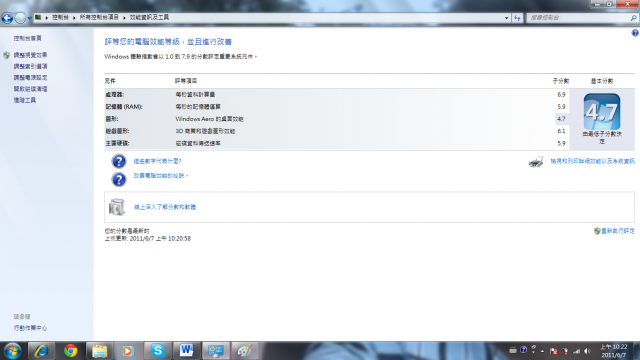Click the keyboard input method tray icon
Image resolution: width=640 pixels, height=360 pixels.
pos(513,350)
